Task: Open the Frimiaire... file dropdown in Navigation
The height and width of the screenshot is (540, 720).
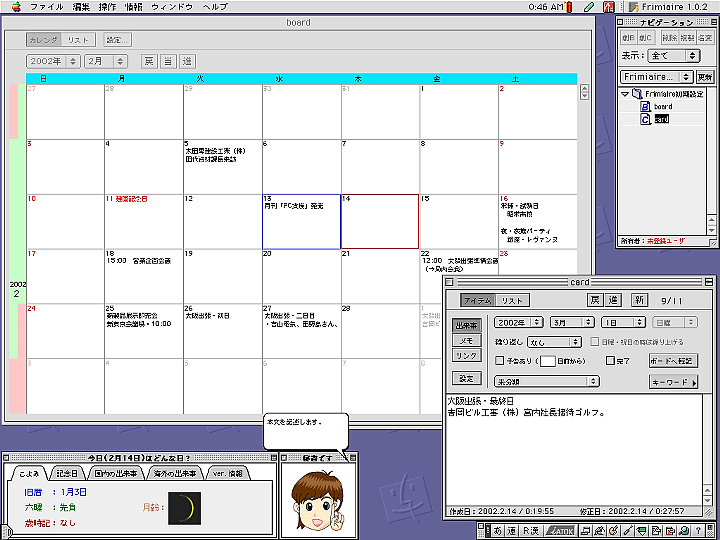Action: click(x=656, y=77)
